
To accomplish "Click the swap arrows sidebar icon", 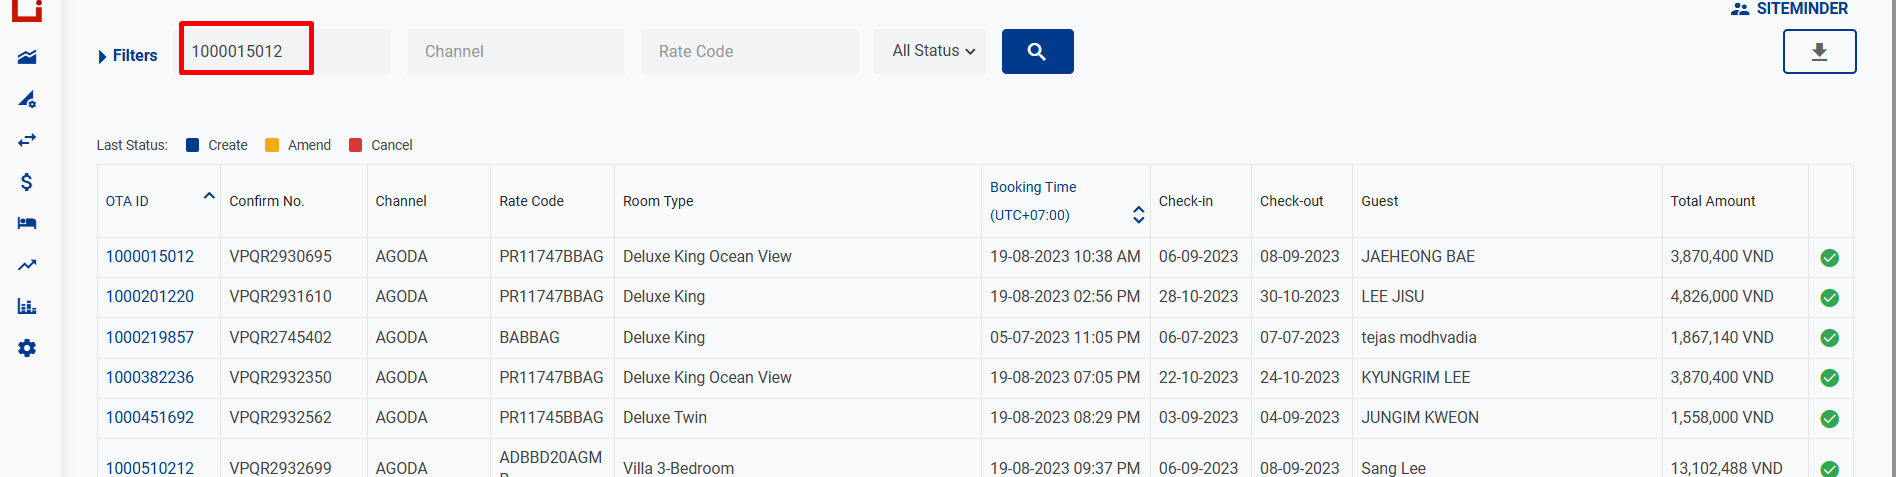I will click(x=27, y=140).
